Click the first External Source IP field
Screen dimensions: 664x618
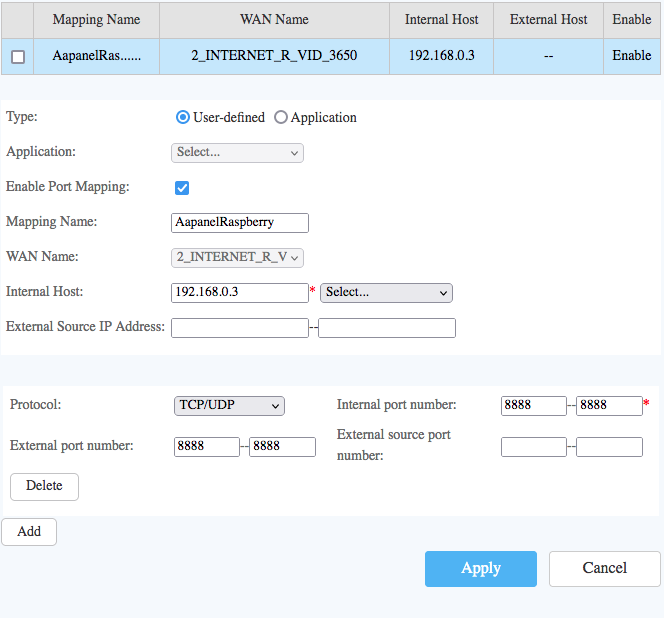point(240,328)
